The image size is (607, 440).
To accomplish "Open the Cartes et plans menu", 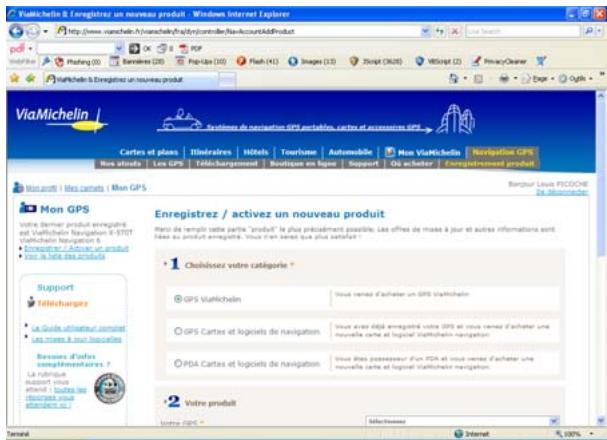I will pos(149,152).
